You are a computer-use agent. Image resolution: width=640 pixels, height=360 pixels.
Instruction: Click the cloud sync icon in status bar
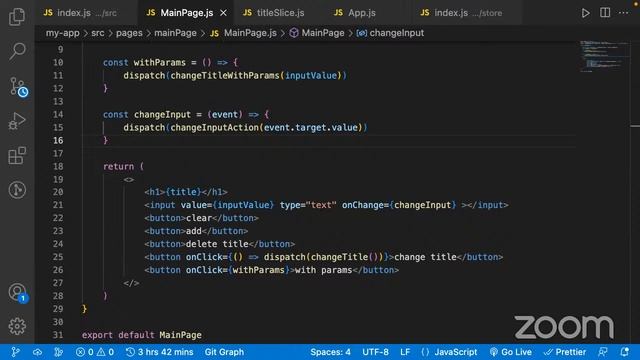click(37, 352)
